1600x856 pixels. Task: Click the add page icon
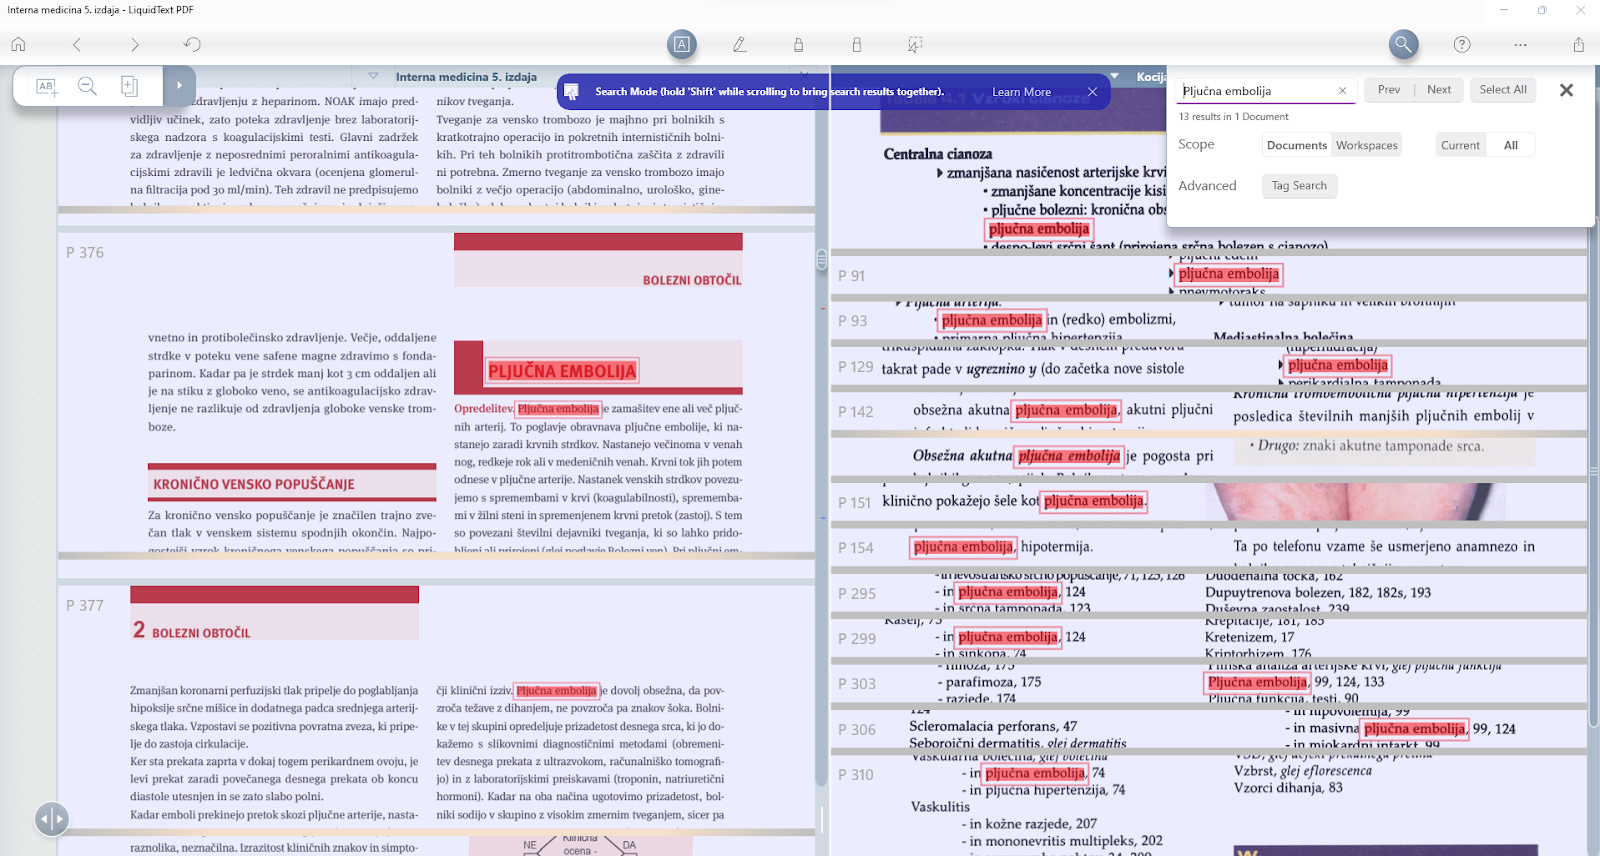(129, 86)
